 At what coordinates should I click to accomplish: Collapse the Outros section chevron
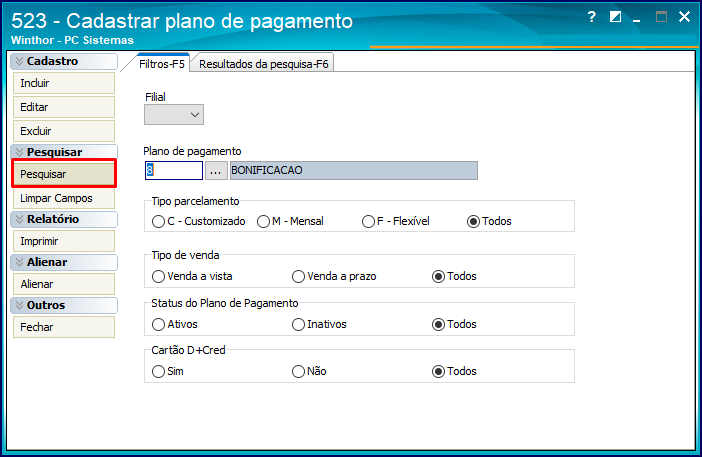coord(19,305)
